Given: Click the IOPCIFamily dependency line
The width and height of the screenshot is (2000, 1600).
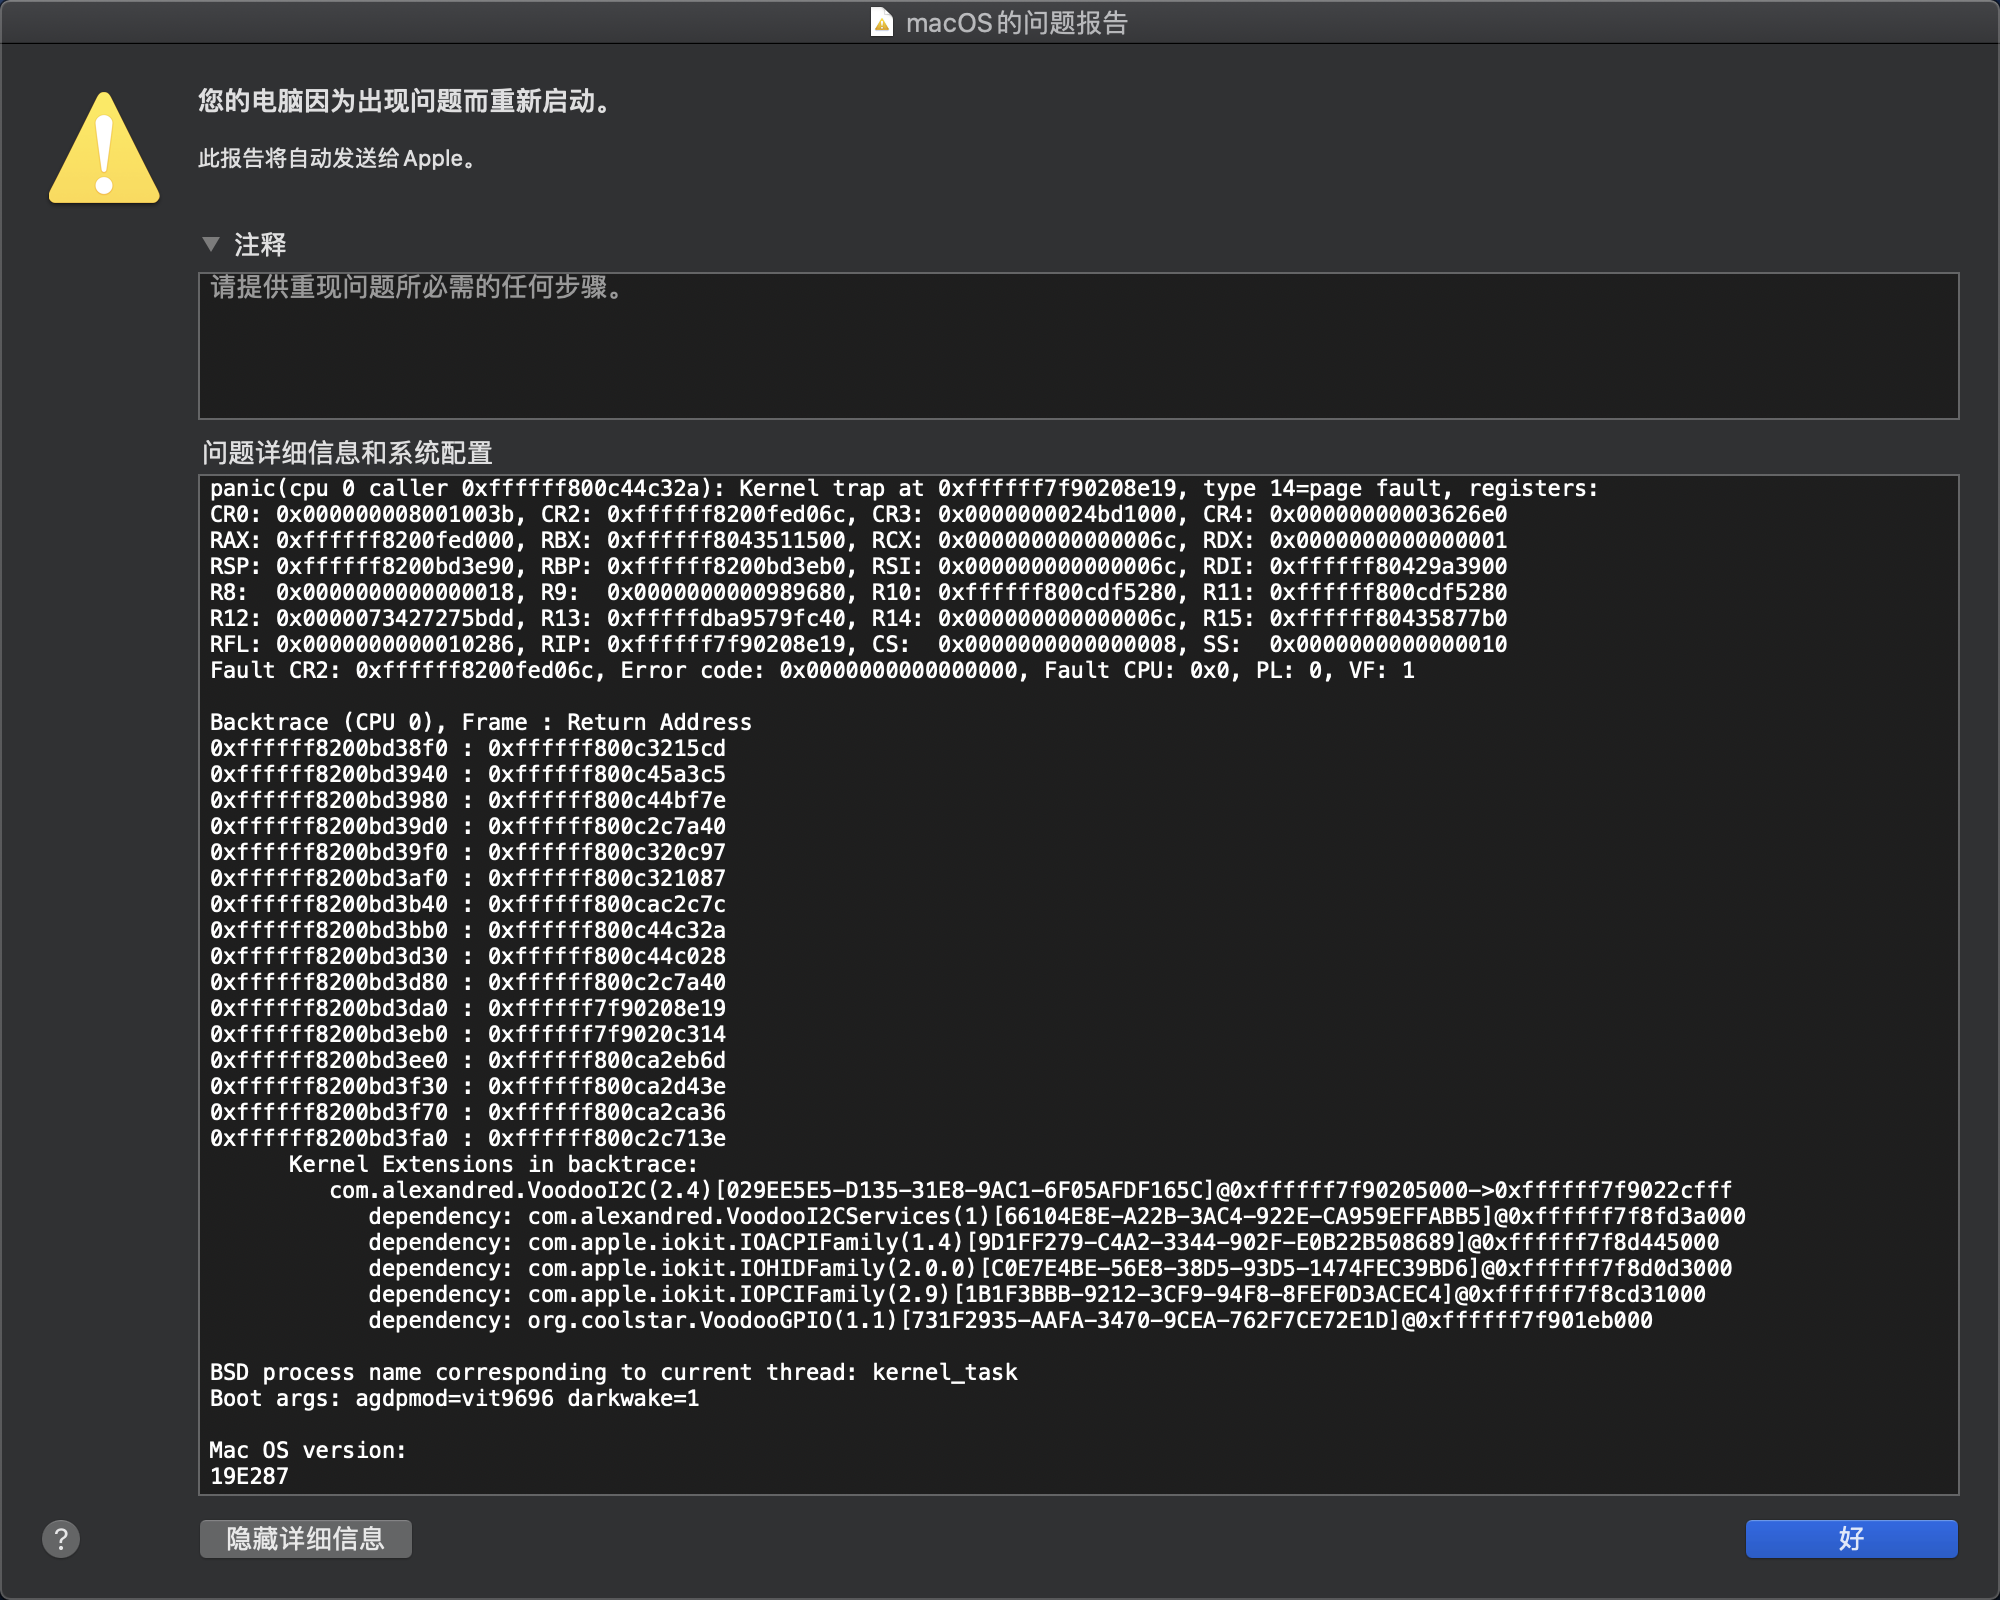Looking at the screenshot, I should pos(1037,1294).
